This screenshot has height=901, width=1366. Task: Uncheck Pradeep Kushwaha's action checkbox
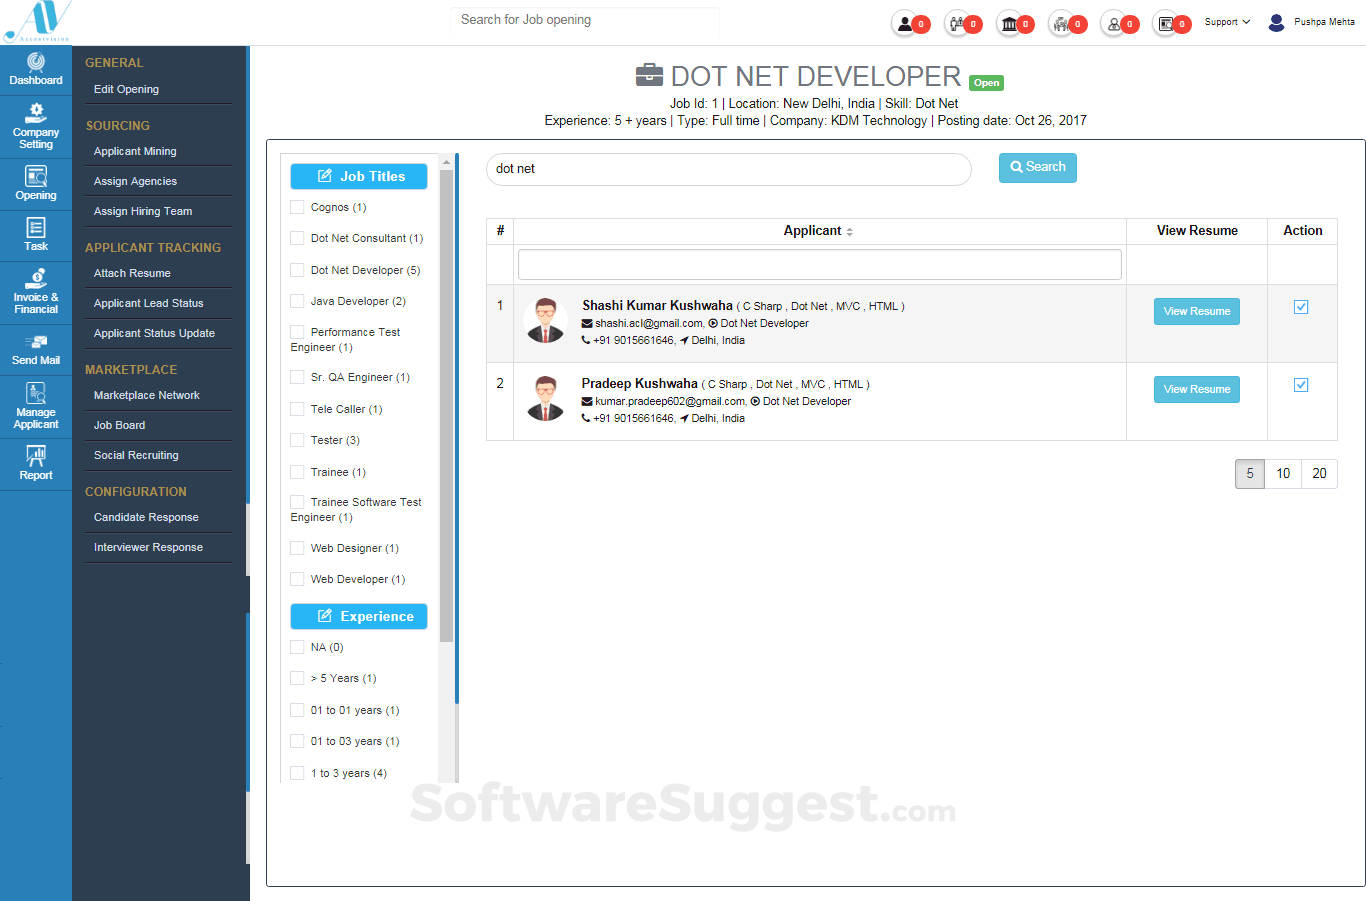pyautogui.click(x=1301, y=385)
